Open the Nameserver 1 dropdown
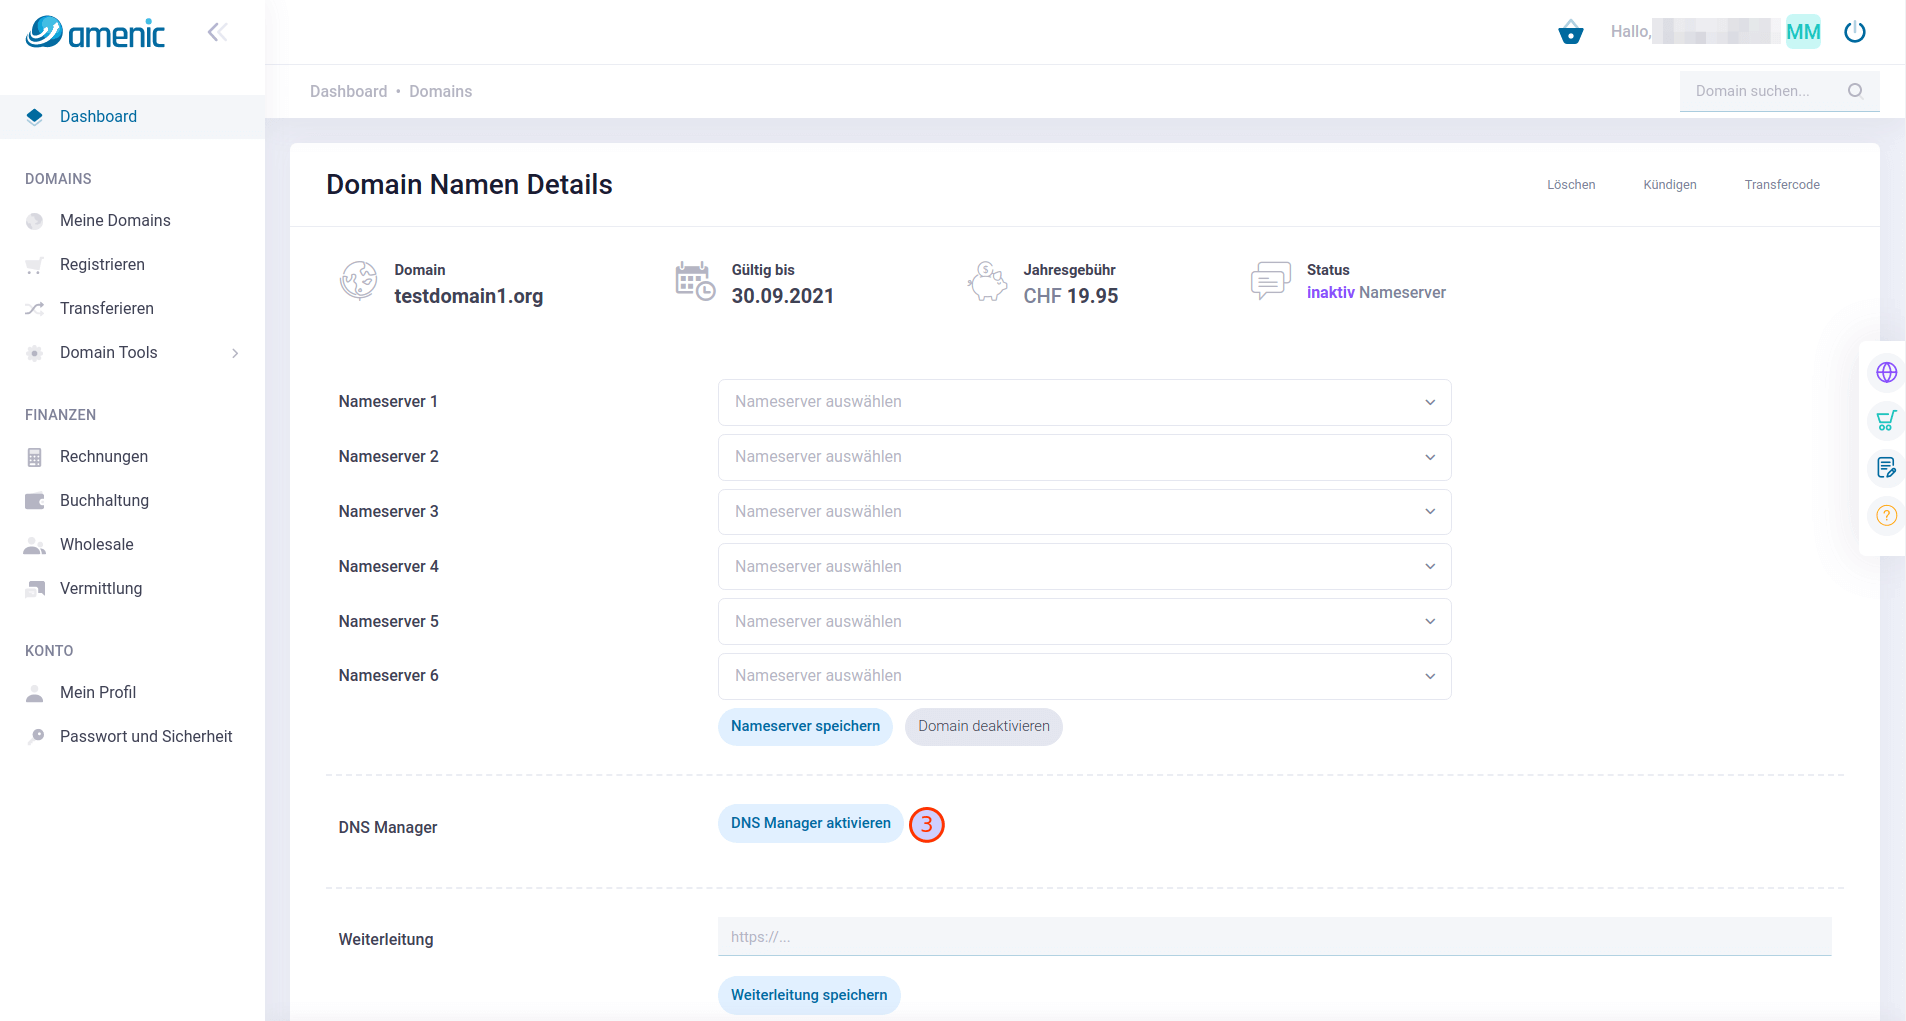Image resolution: width=1906 pixels, height=1021 pixels. (1084, 402)
